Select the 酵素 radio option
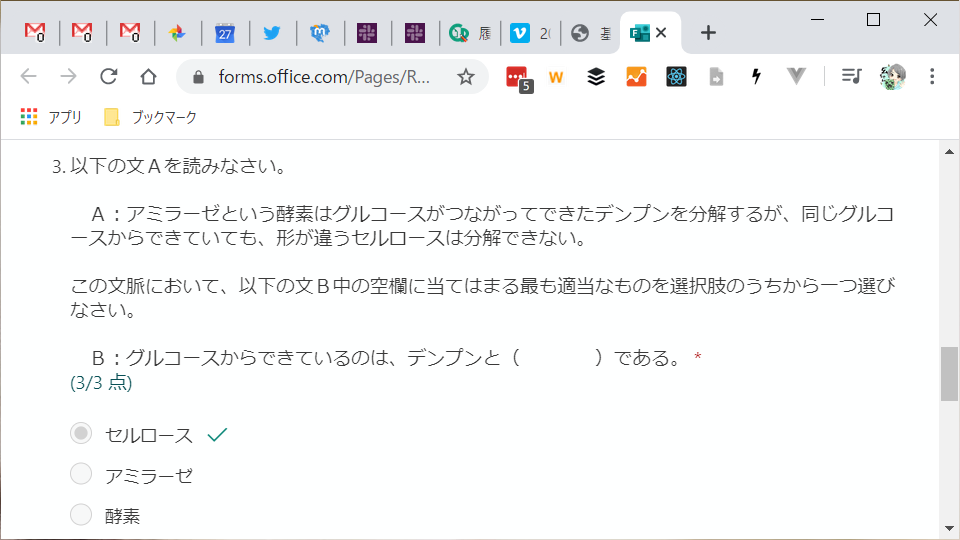This screenshot has width=960, height=540. pyautogui.click(x=81, y=515)
